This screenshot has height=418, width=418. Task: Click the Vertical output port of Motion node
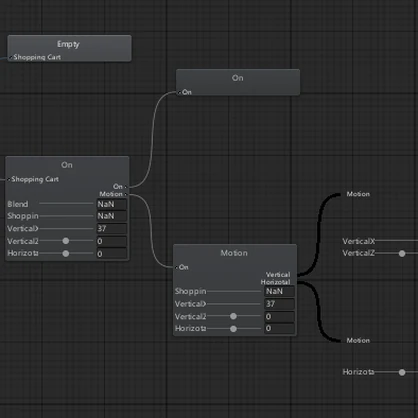[x=278, y=275]
